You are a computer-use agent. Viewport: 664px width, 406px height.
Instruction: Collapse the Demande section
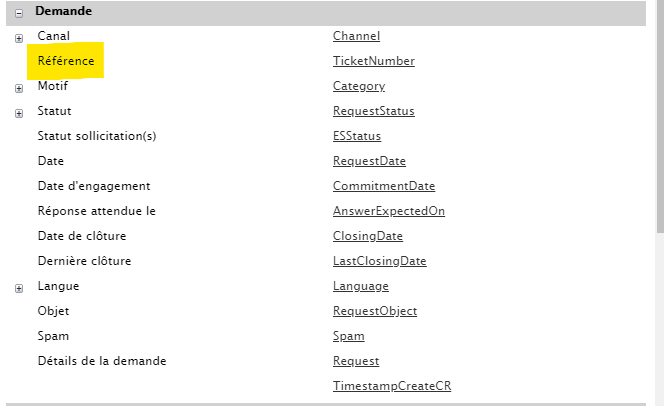[x=19, y=12]
